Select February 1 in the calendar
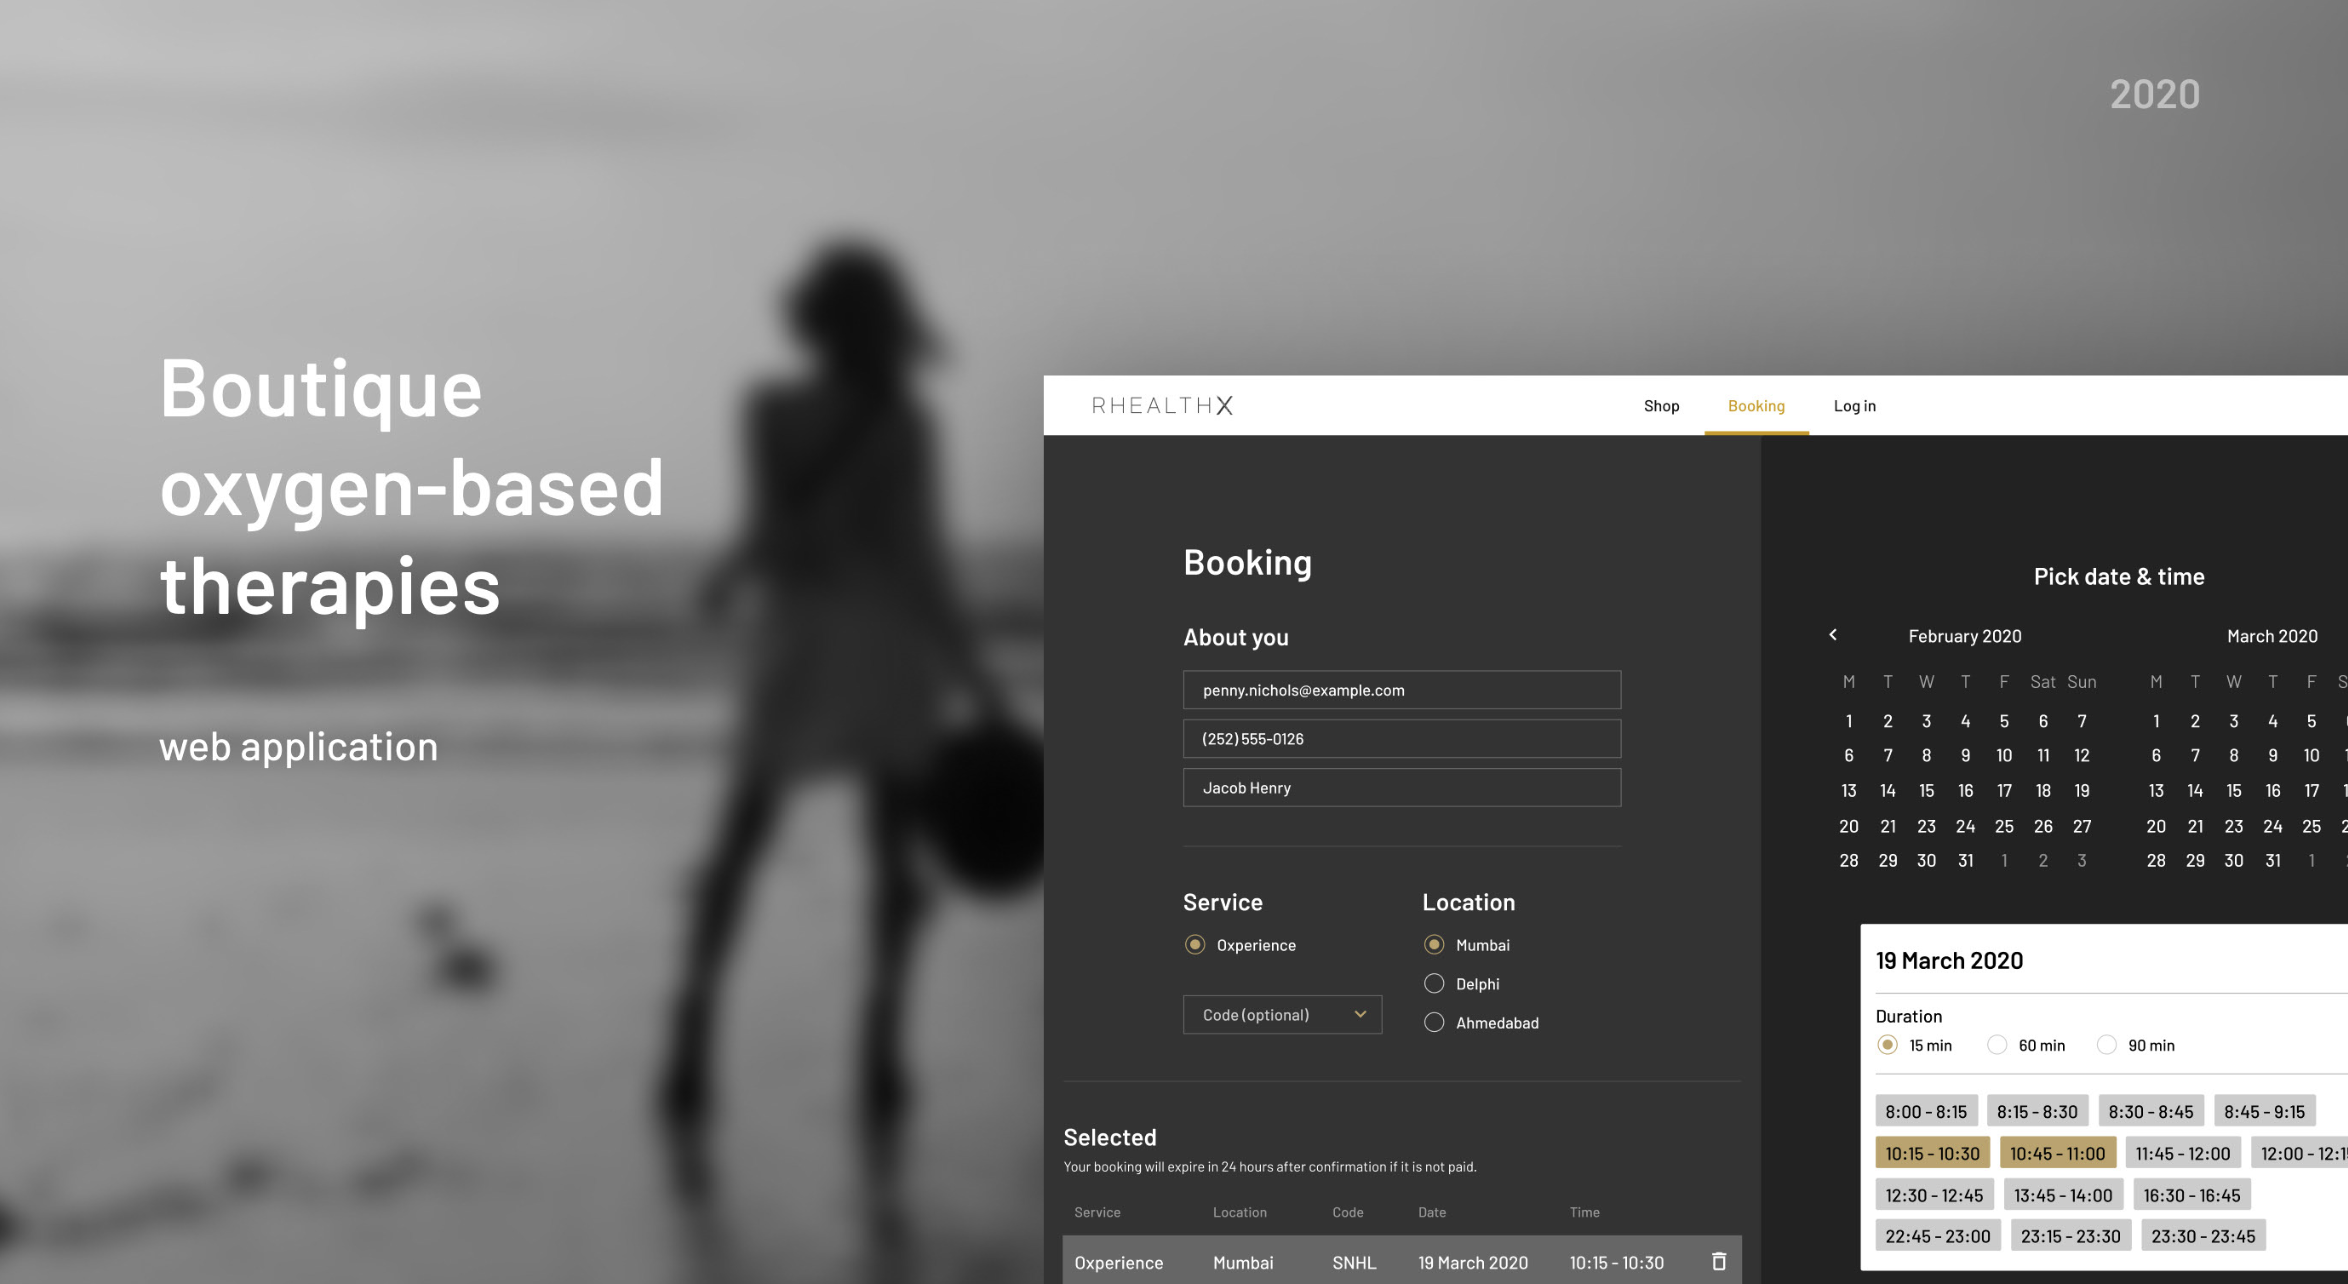Viewport: 2348px width, 1284px height. coord(1848,721)
